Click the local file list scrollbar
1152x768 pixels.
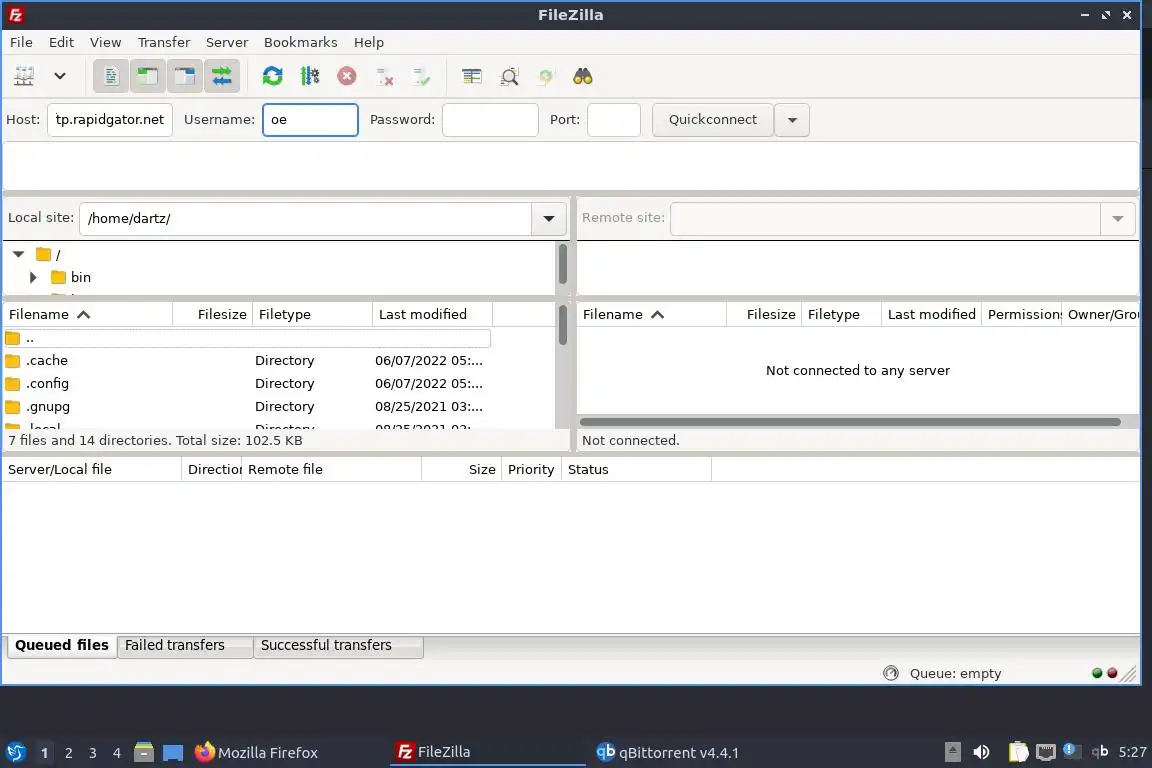562,326
